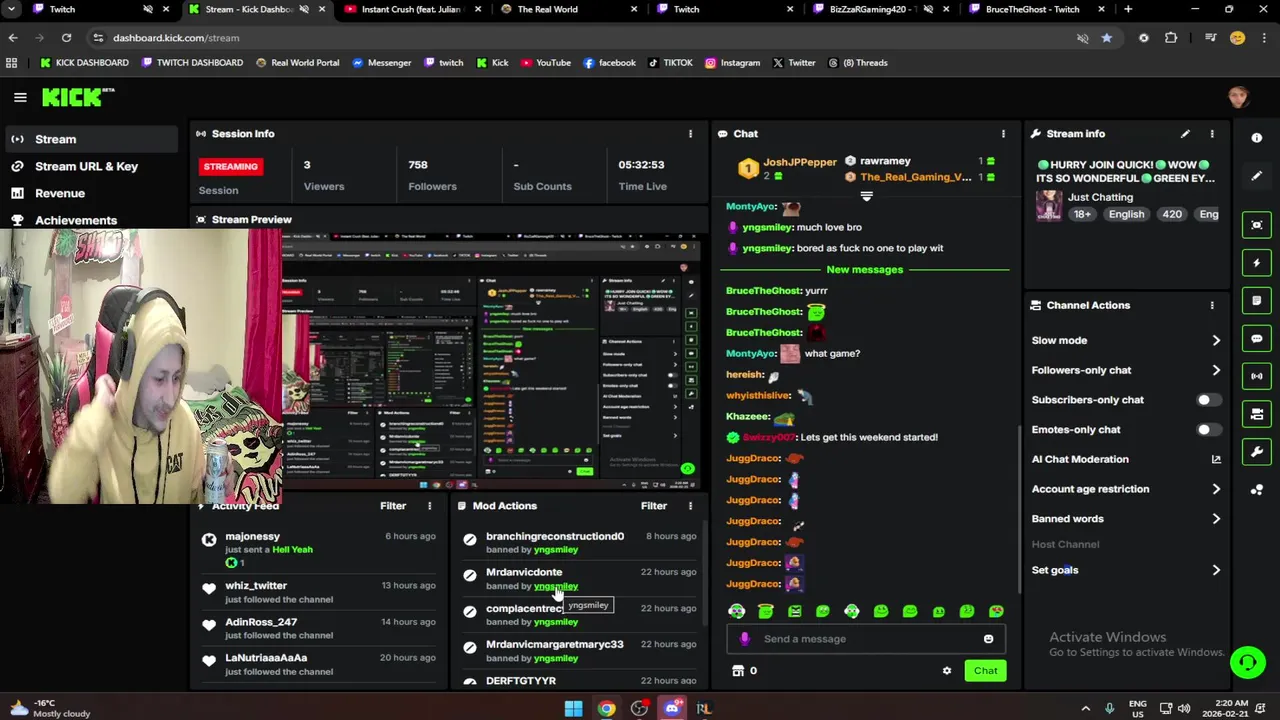1280x720 pixels.
Task: Open Chrome from the Windows taskbar
Action: [x=606, y=709]
